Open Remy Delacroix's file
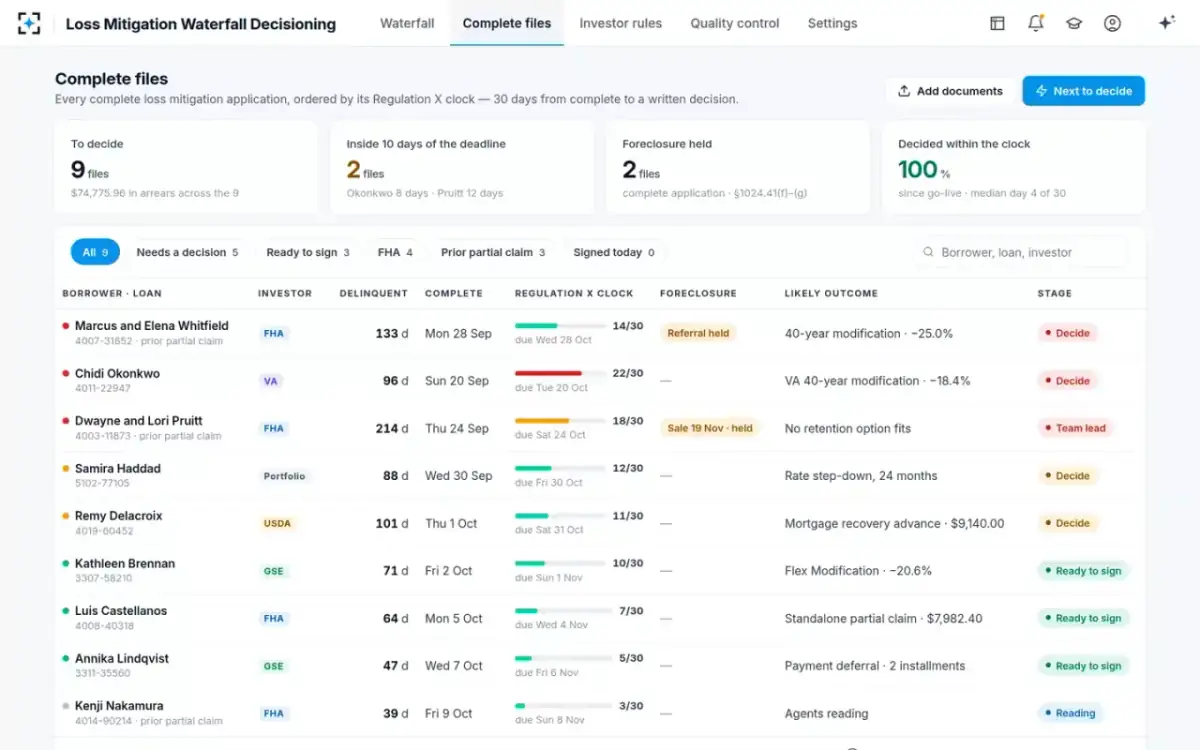 (x=118, y=516)
